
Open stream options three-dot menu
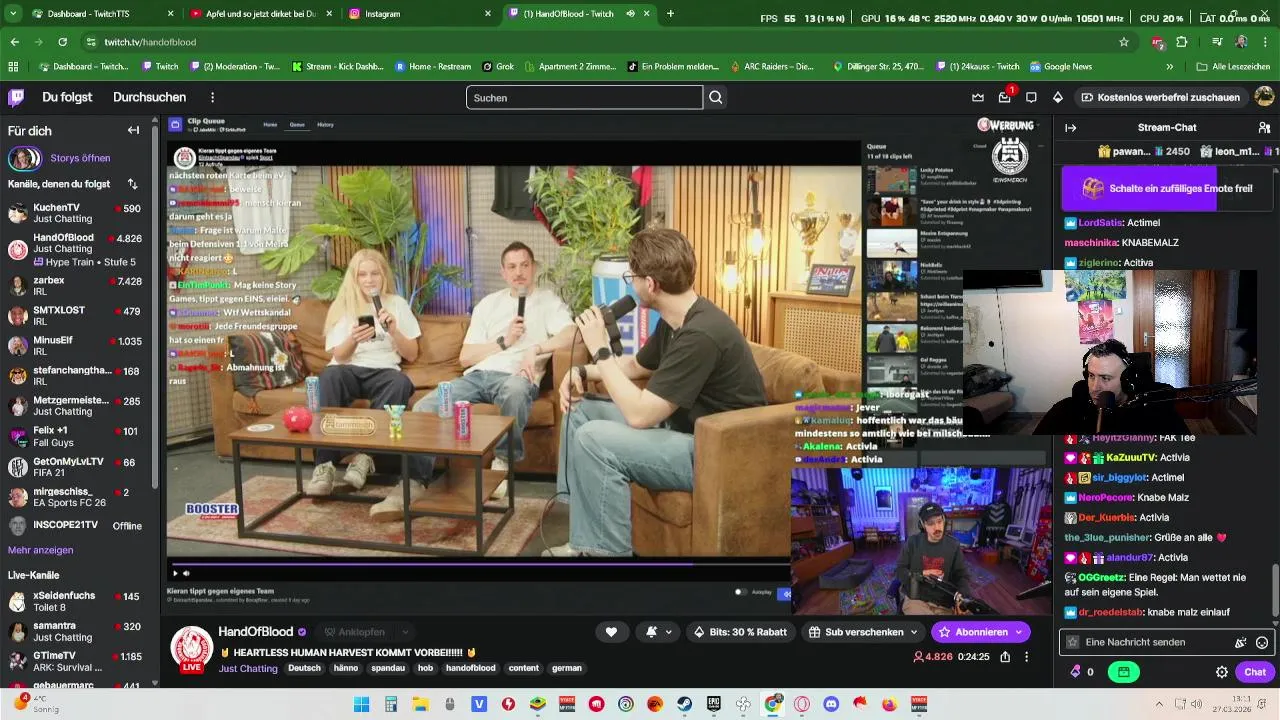(1027, 657)
